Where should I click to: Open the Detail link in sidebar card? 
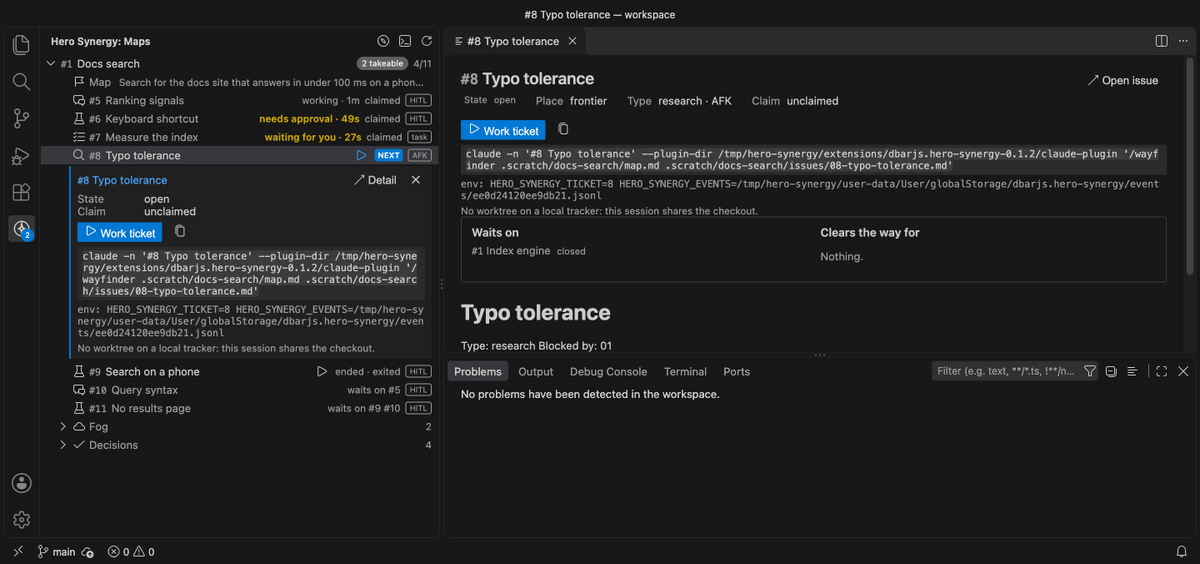click(x=375, y=180)
